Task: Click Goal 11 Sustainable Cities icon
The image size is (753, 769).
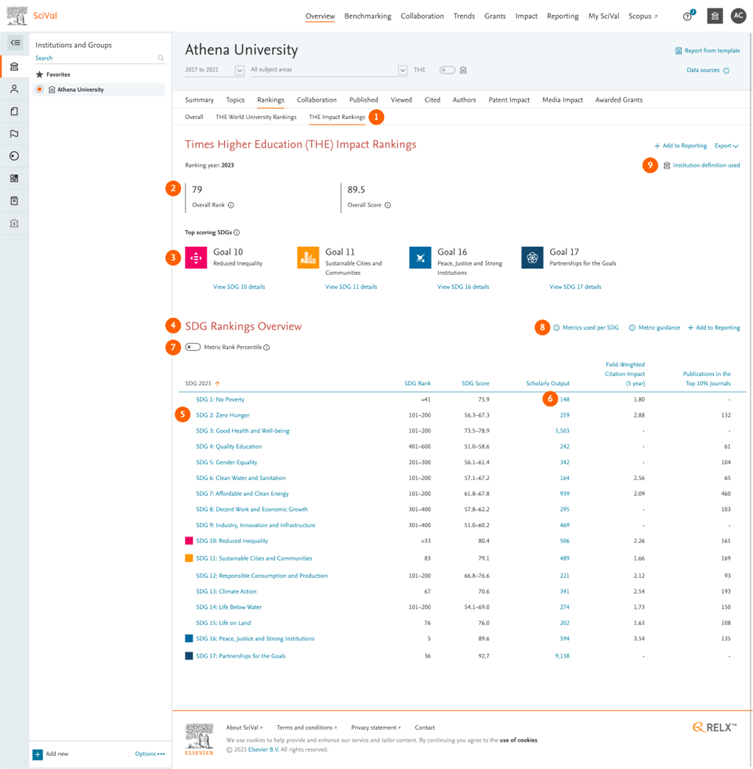Action: pyautogui.click(x=308, y=258)
